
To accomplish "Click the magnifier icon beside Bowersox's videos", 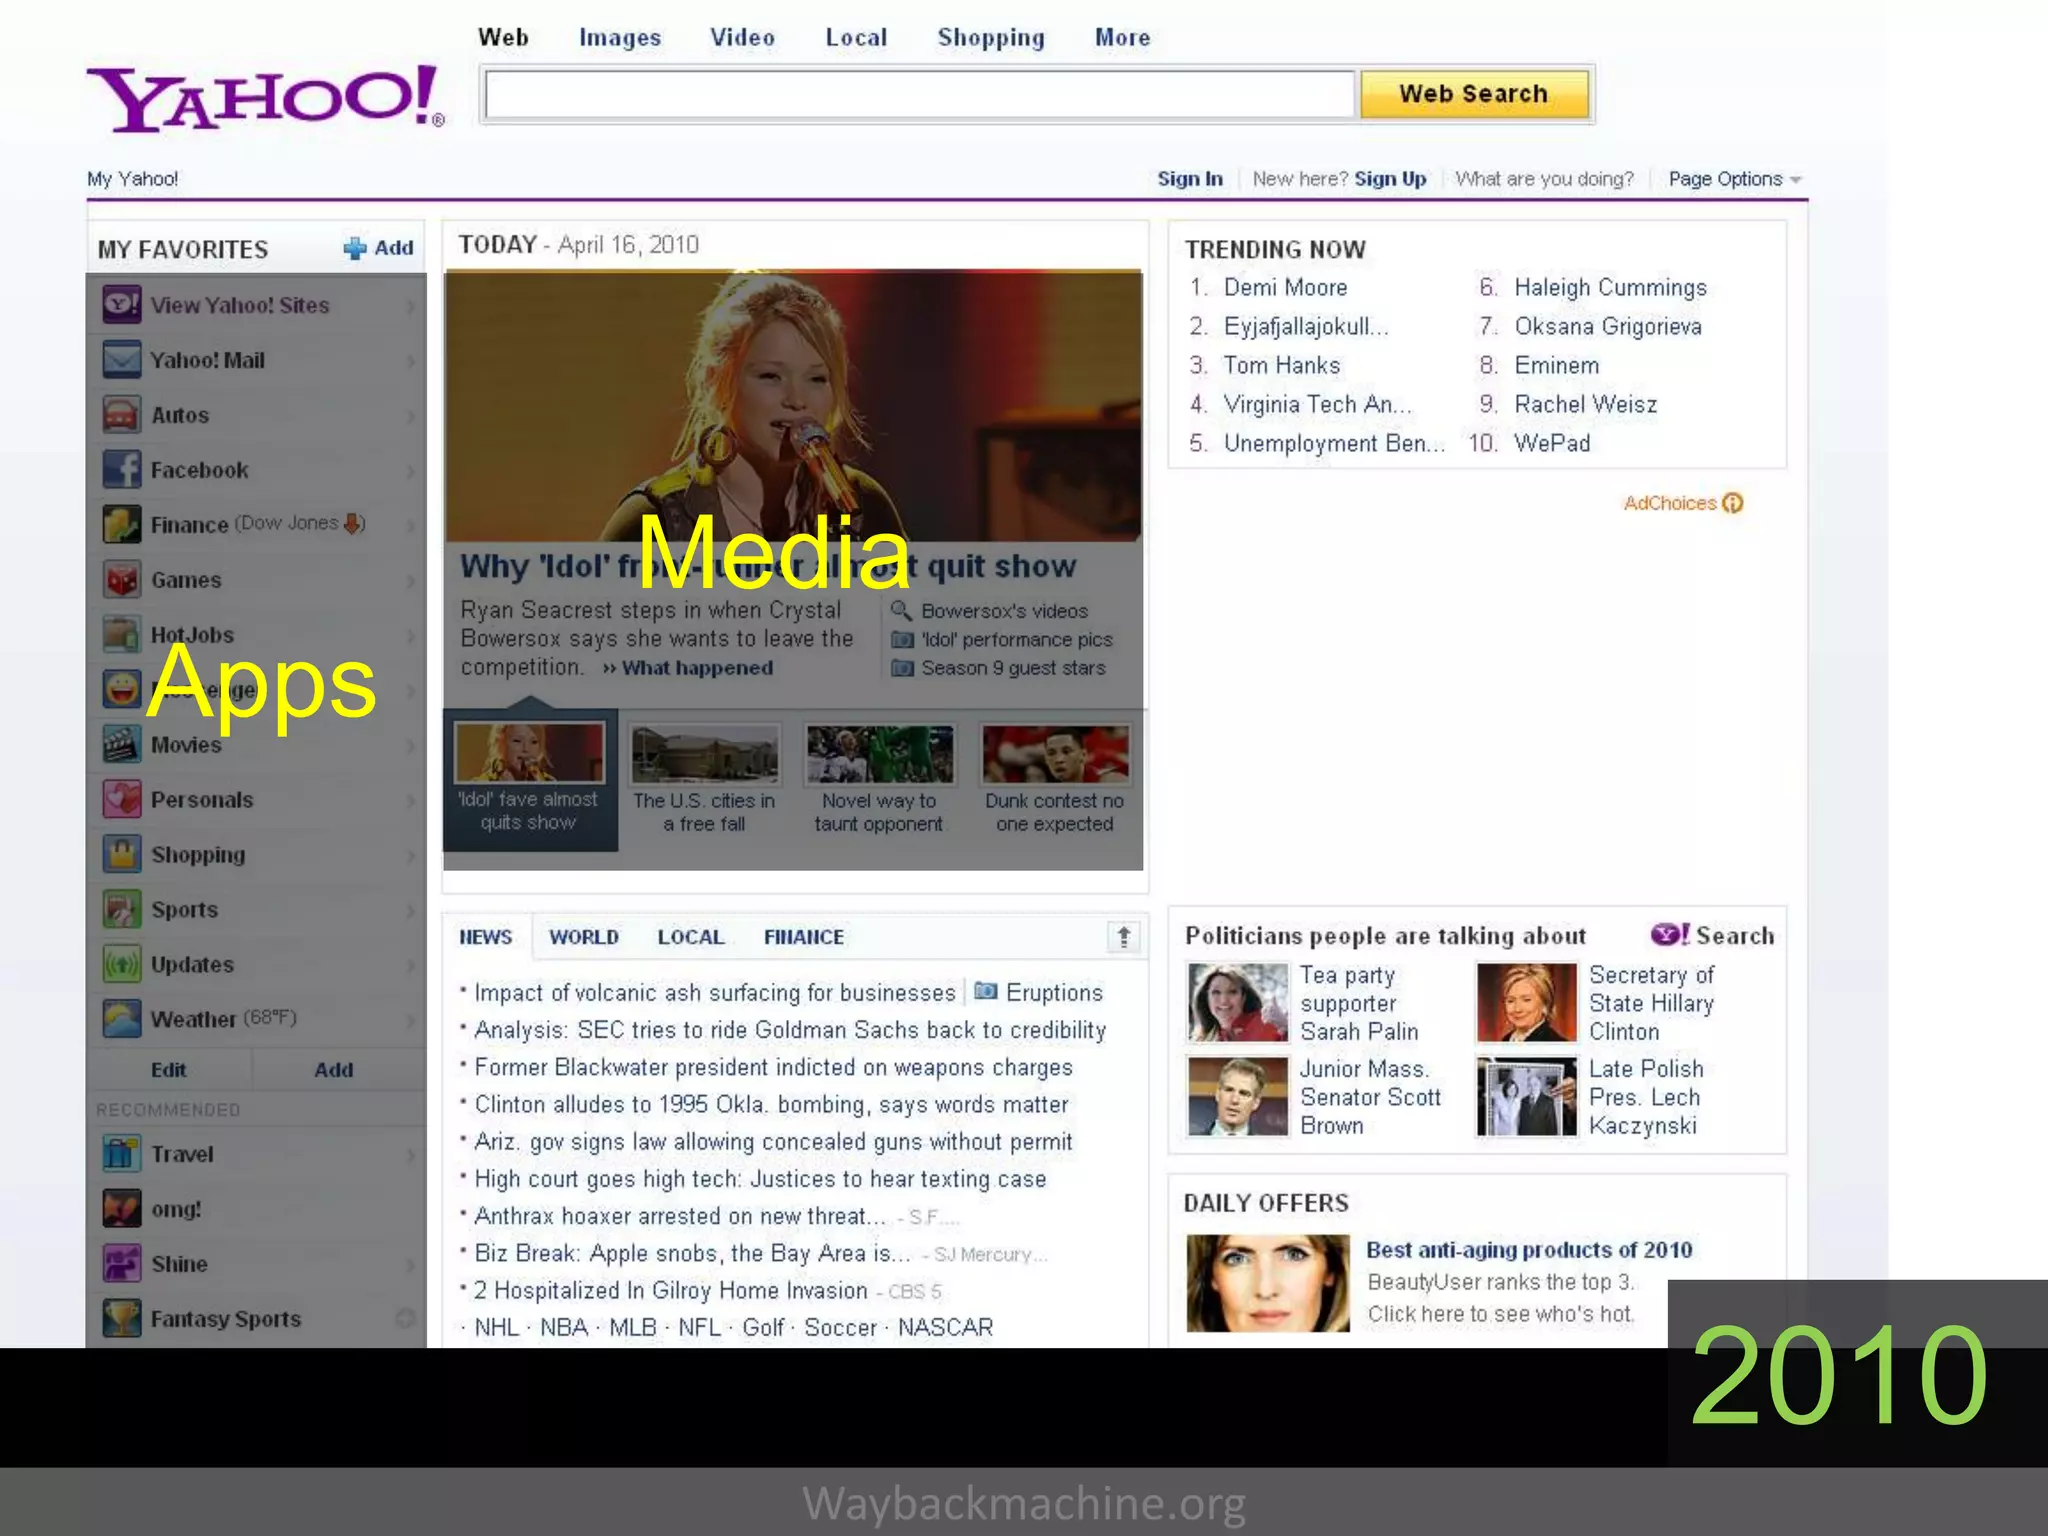I will (x=901, y=610).
